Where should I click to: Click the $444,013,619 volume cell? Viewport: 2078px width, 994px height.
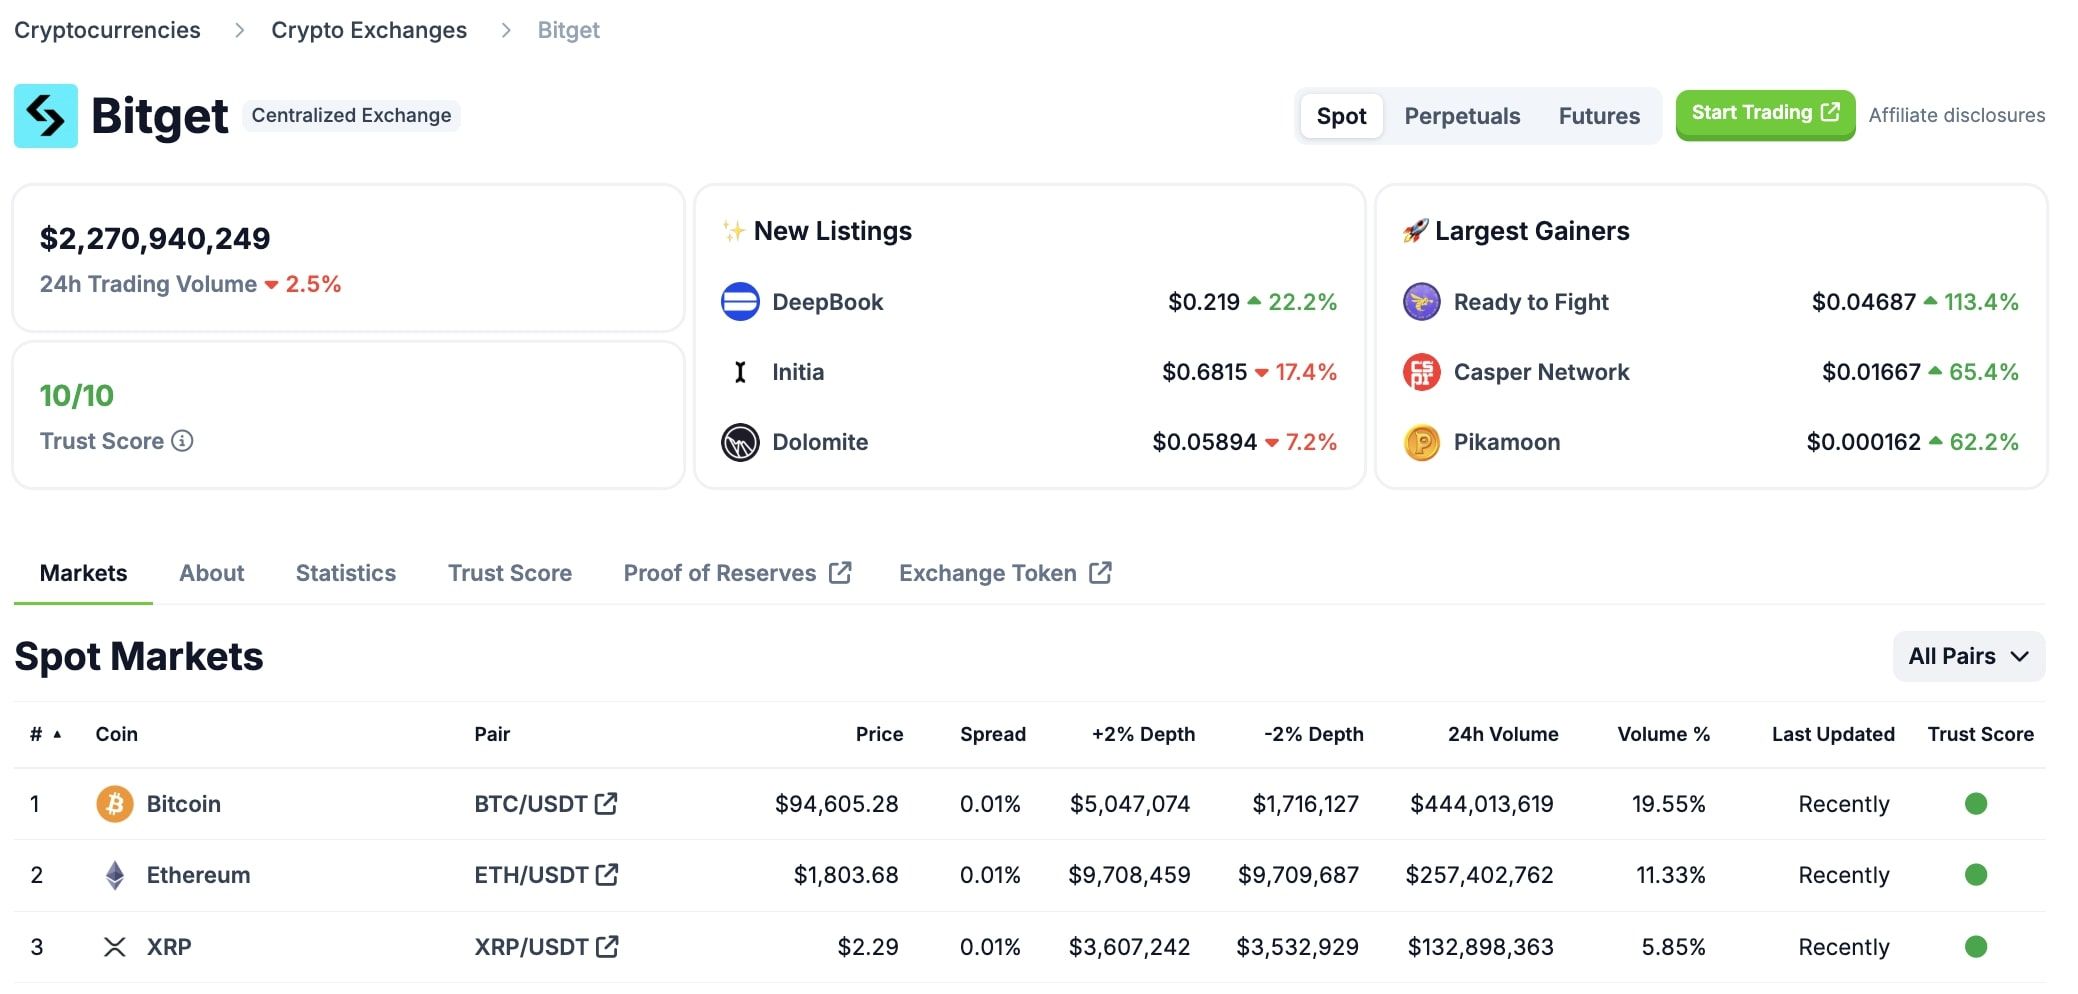click(1482, 804)
